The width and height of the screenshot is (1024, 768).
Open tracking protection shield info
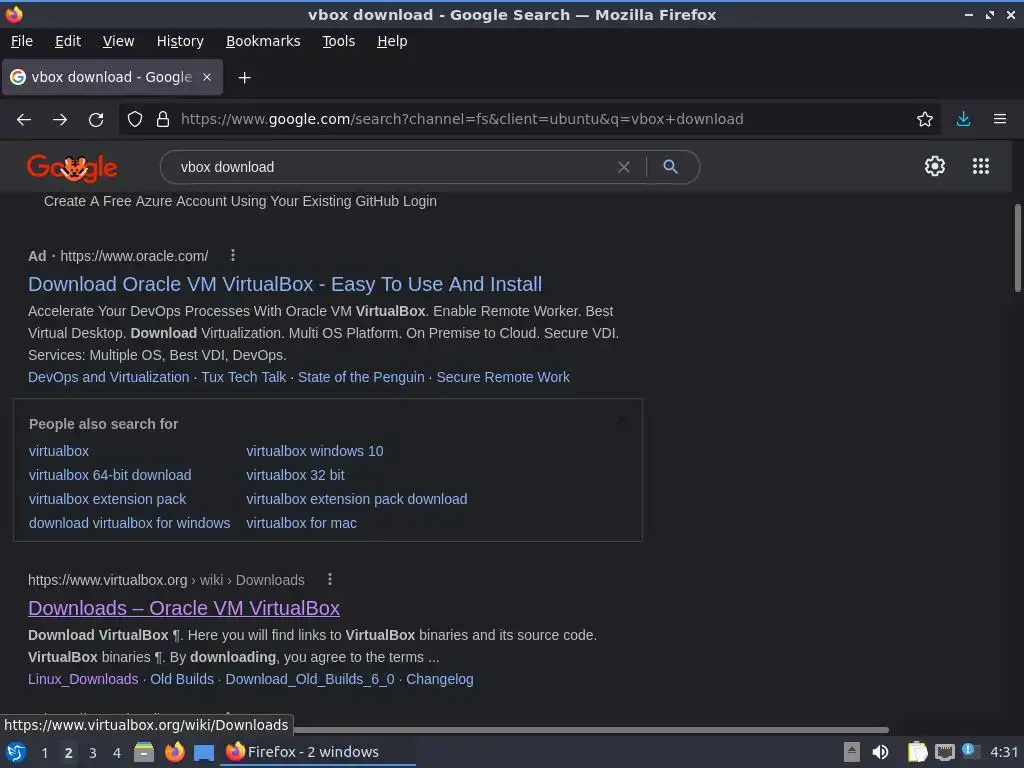135,120
